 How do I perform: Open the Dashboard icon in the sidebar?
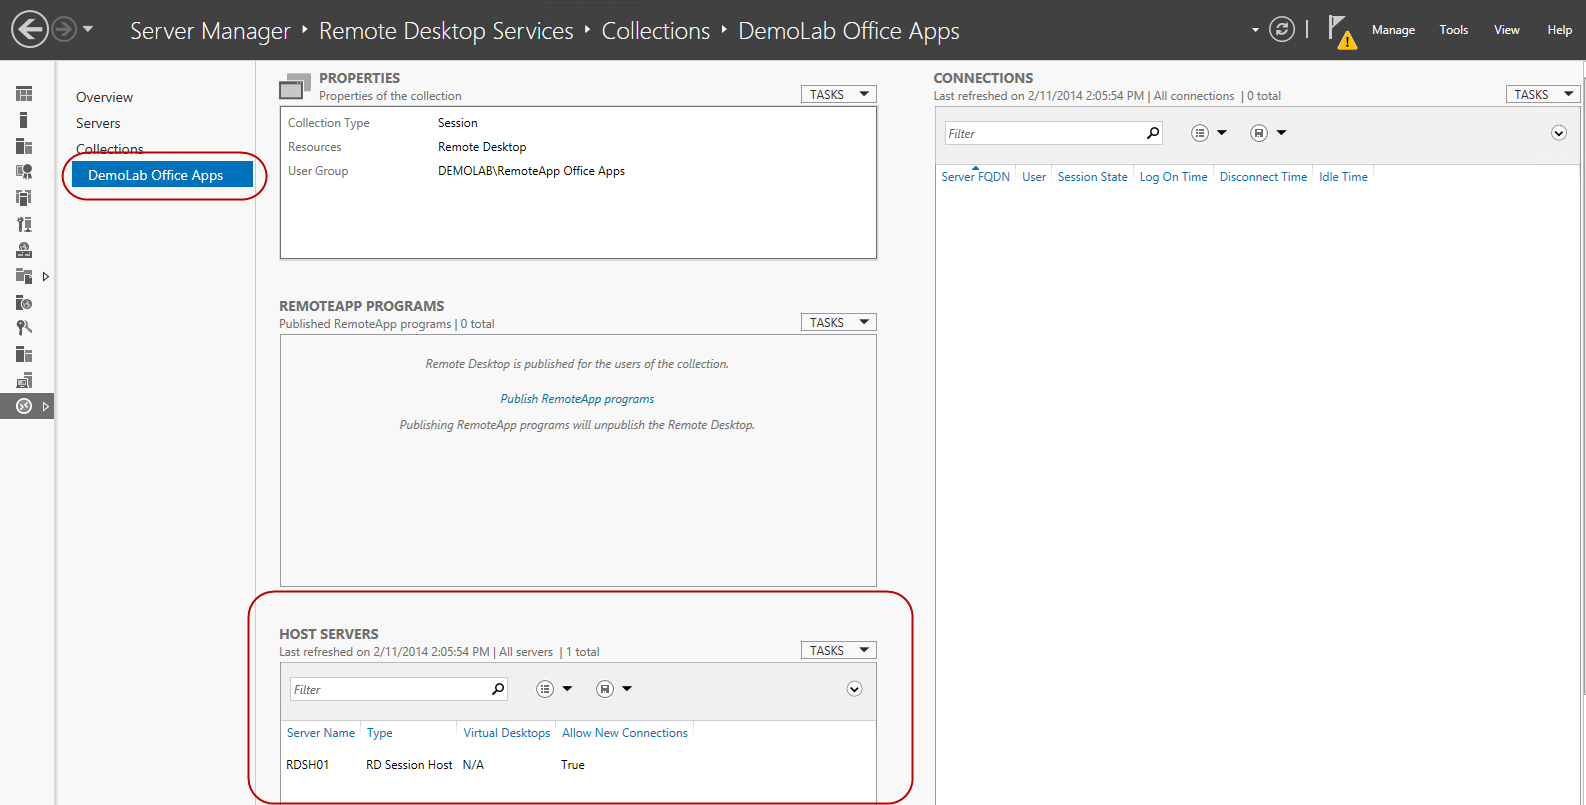point(24,94)
